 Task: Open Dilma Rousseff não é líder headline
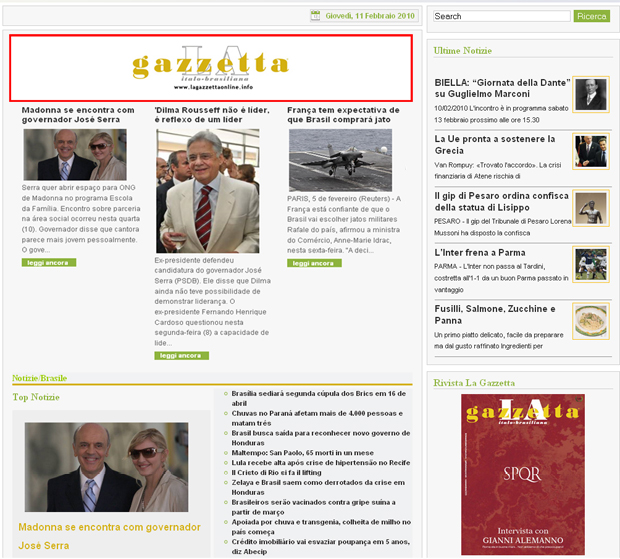click(x=212, y=115)
